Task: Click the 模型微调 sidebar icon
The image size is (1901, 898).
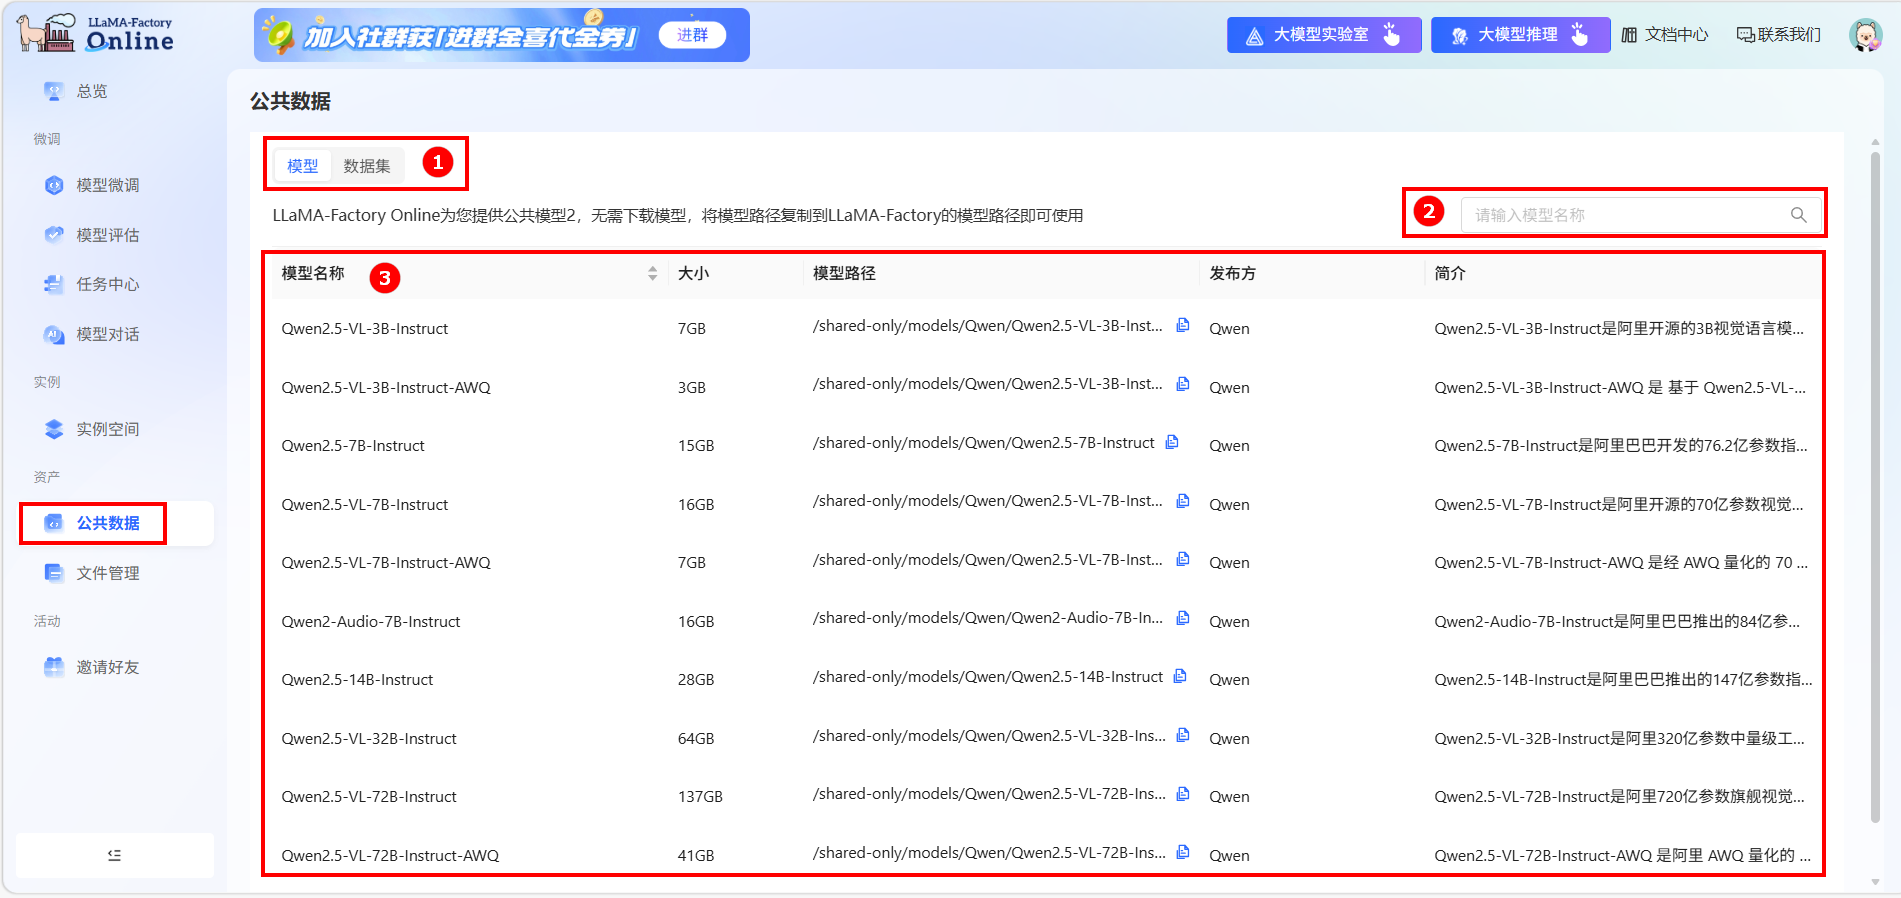Action: (54, 185)
